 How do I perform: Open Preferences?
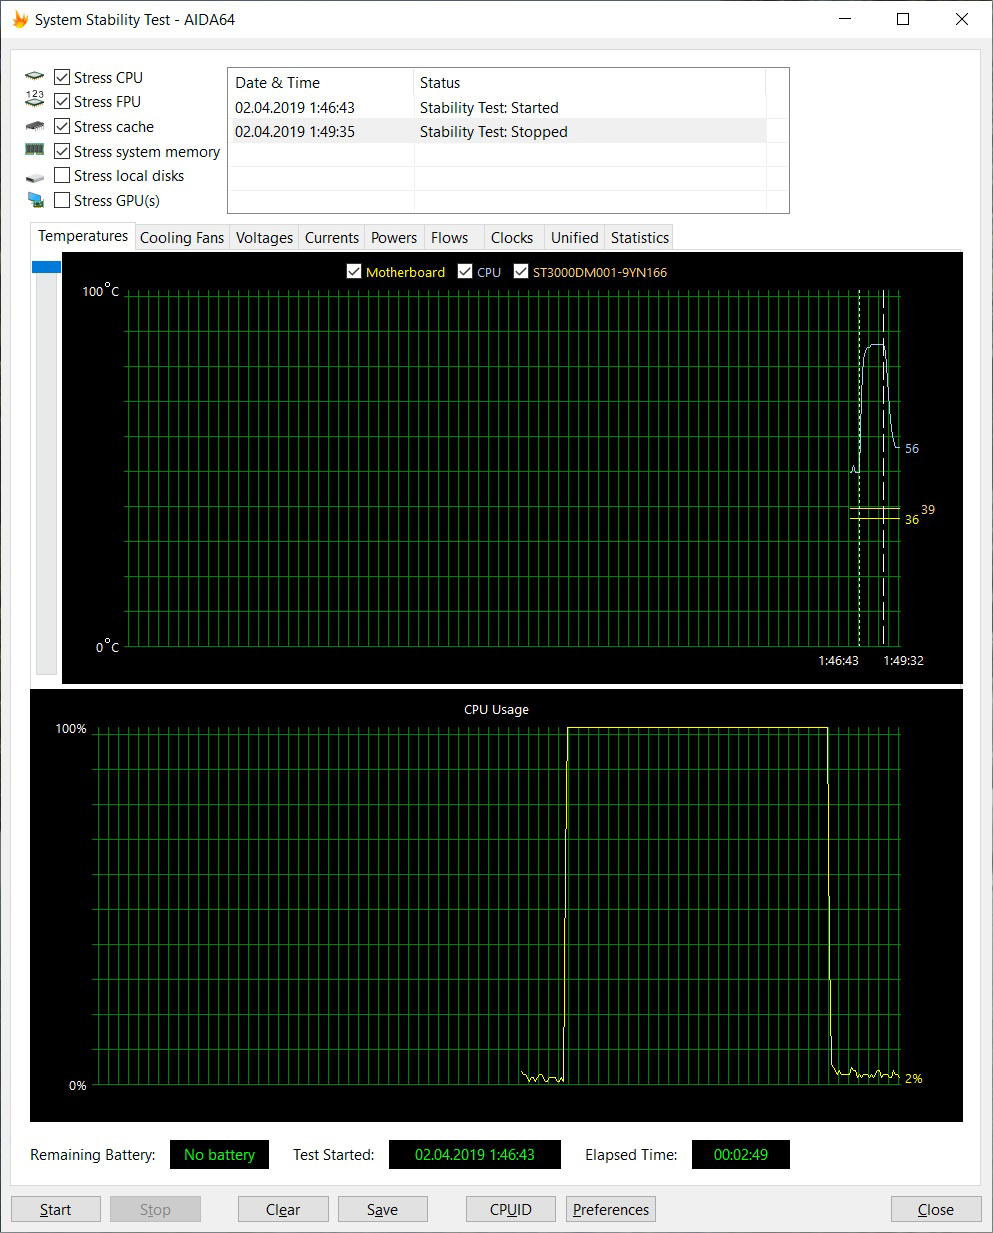[x=611, y=1209]
